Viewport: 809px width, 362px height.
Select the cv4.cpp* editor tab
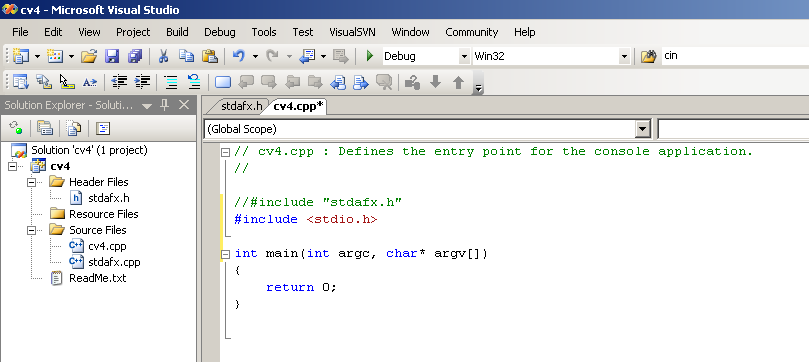pos(298,107)
